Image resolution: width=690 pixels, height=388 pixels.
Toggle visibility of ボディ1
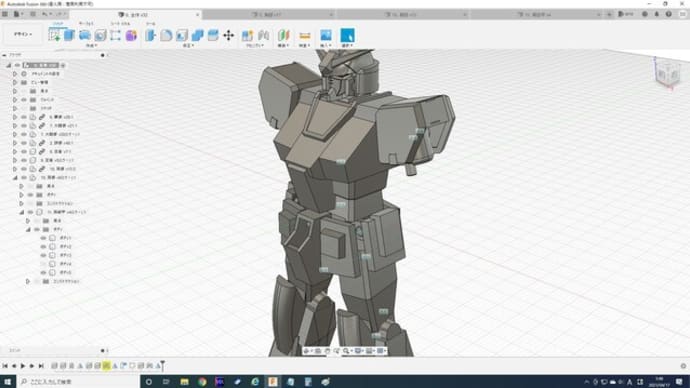[43, 238]
